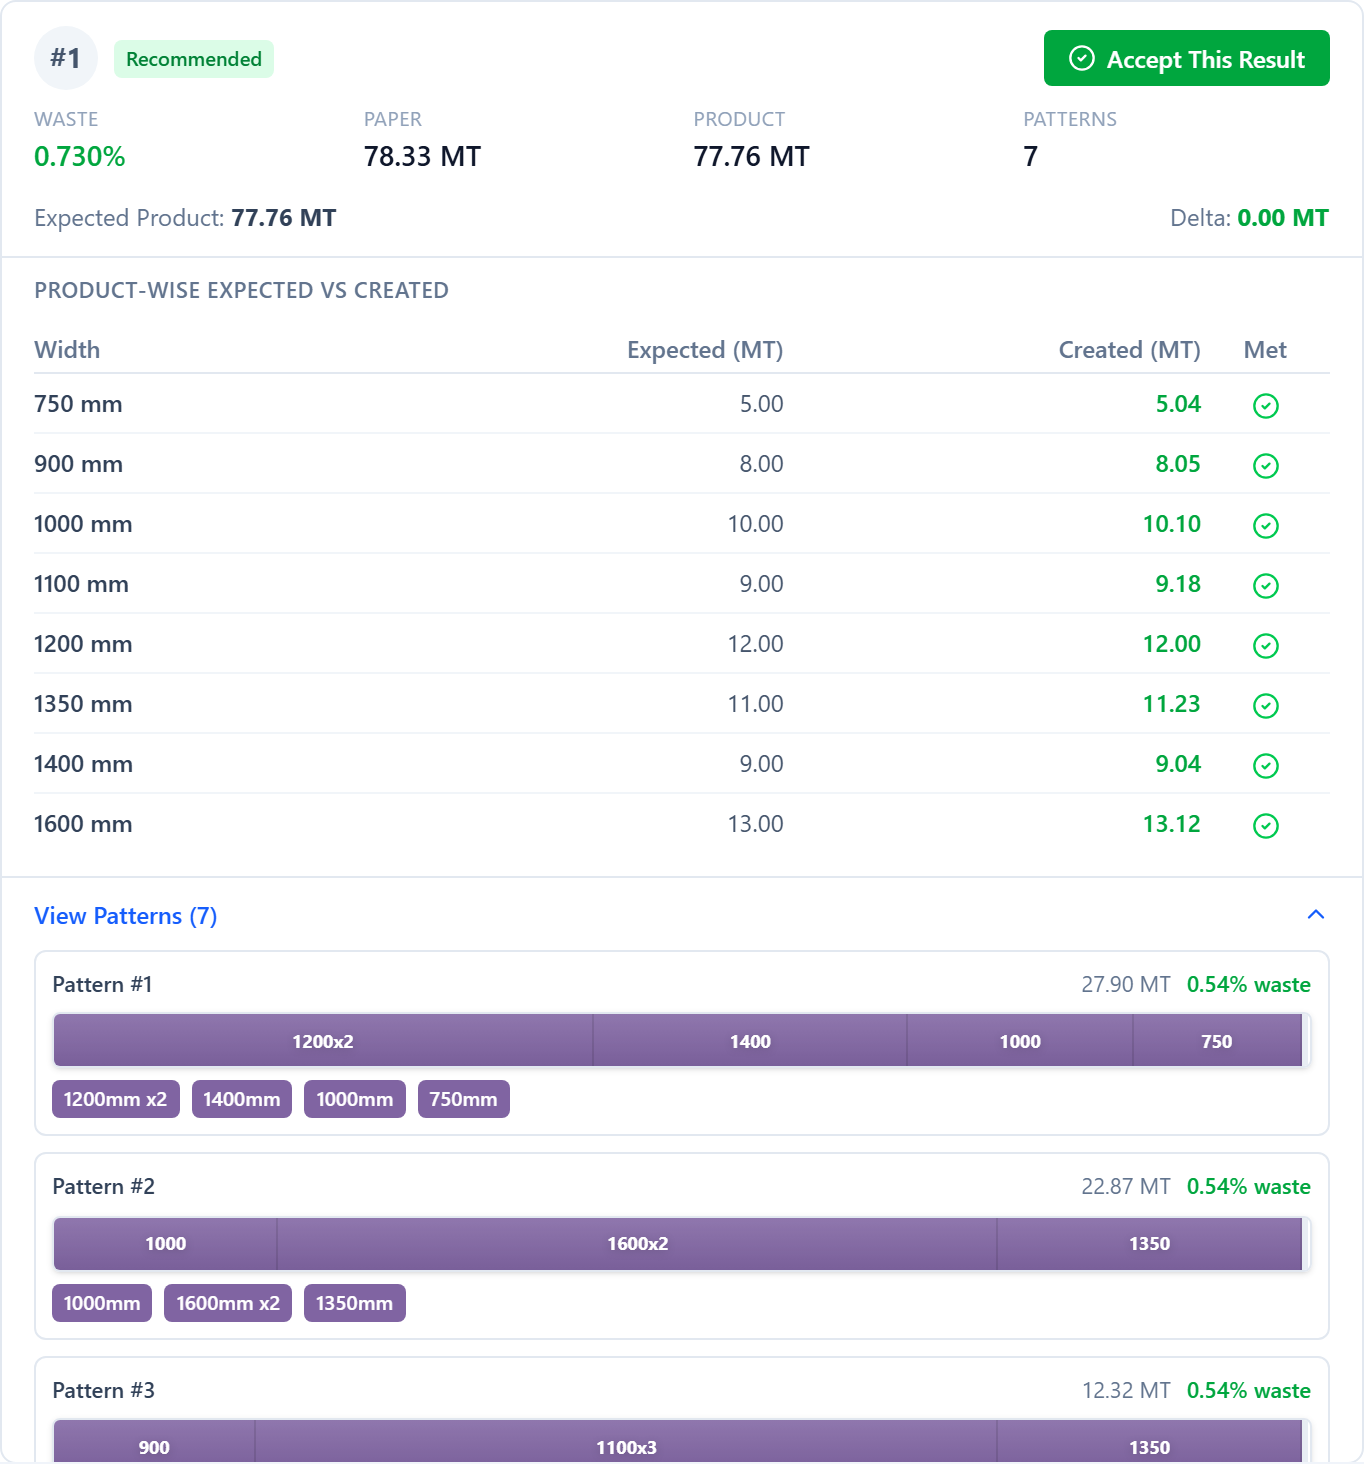Image resolution: width=1364 pixels, height=1464 pixels.
Task: Click the created value 13.12
Action: (1172, 824)
